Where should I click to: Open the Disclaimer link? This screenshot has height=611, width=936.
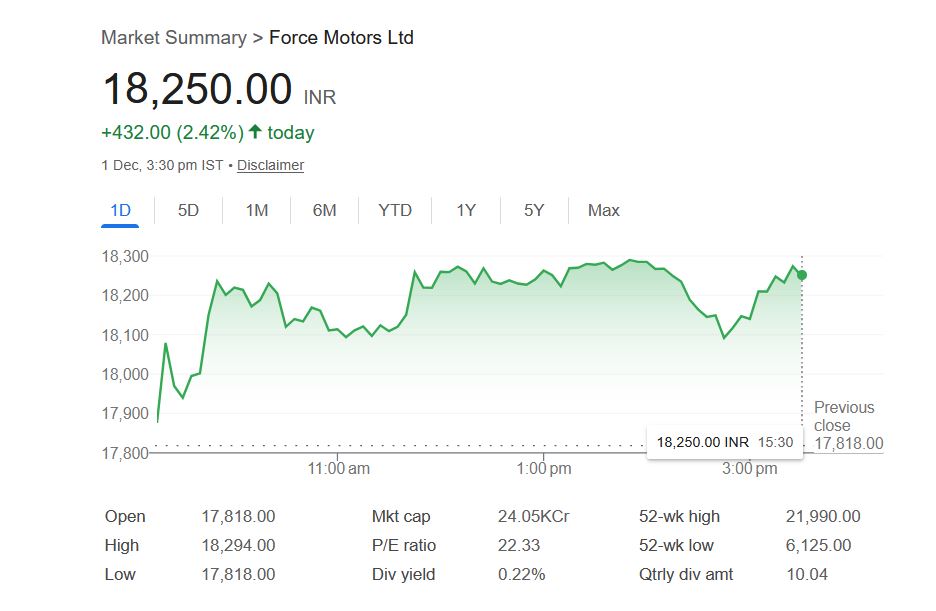[270, 165]
